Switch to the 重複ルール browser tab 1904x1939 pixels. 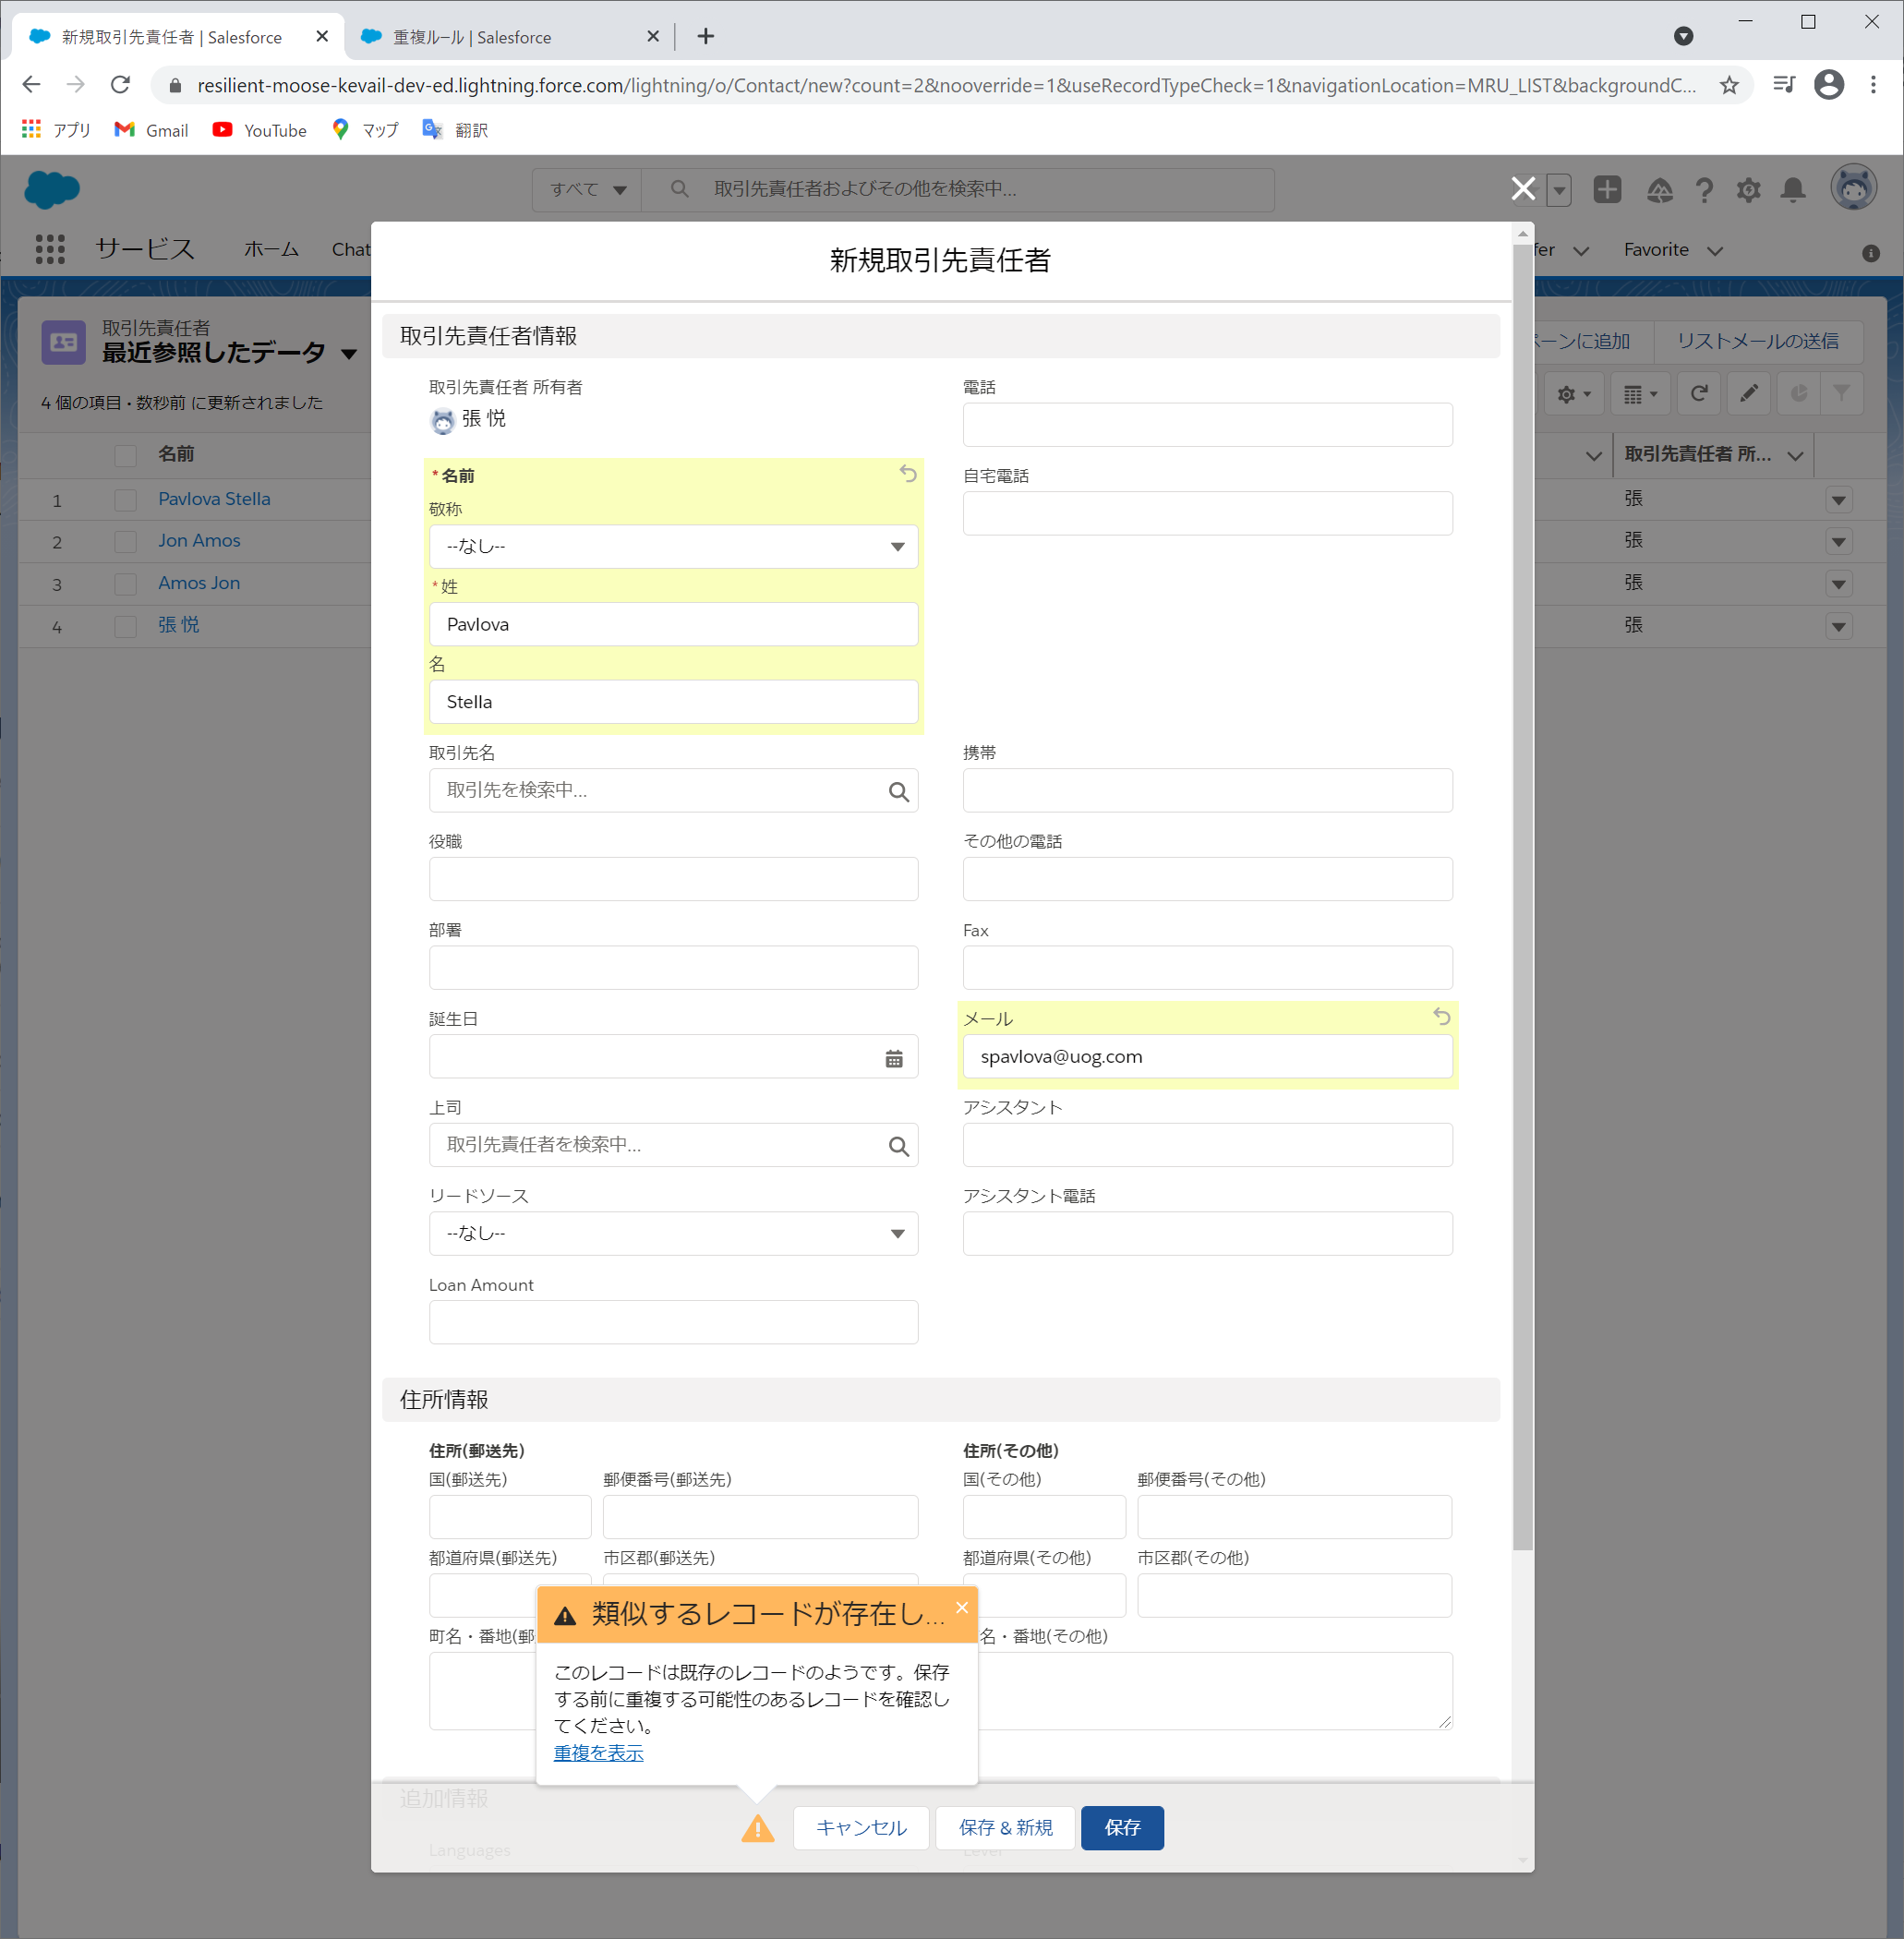(472, 37)
